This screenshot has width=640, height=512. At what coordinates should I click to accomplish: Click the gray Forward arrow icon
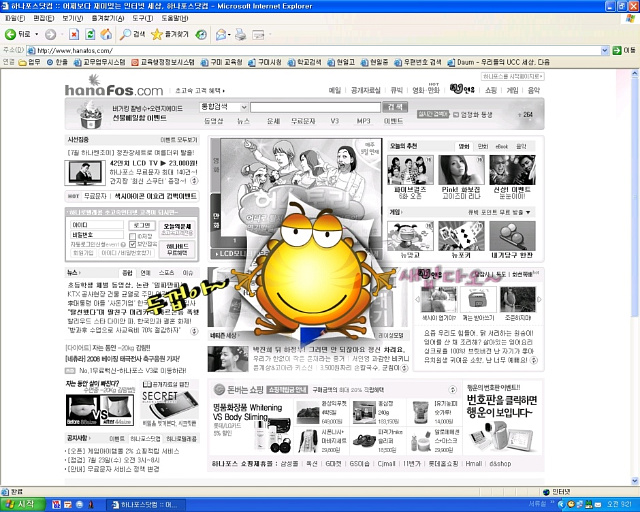click(x=50, y=35)
